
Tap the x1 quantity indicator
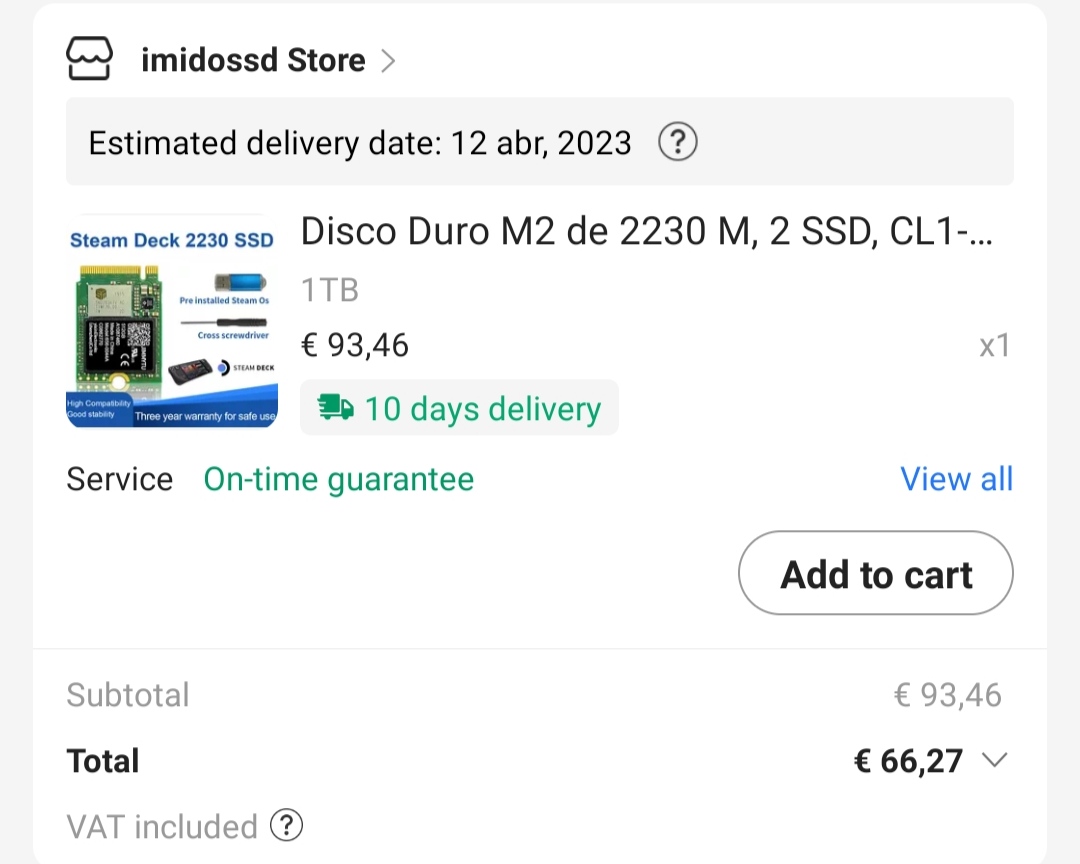point(994,346)
